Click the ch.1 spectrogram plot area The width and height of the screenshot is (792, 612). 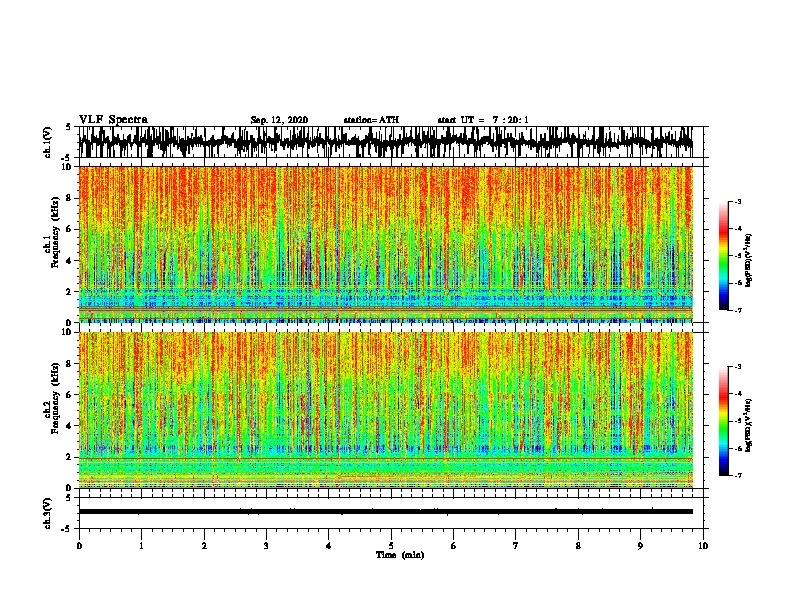point(385,244)
